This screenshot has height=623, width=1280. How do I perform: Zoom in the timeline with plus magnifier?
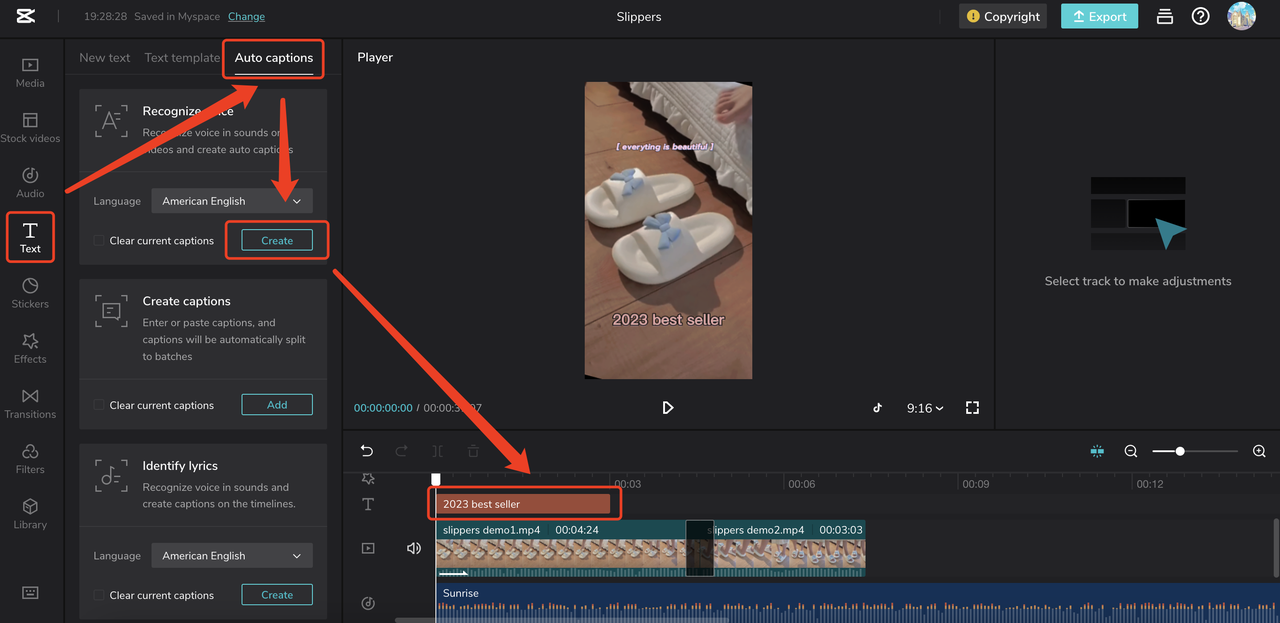[1259, 451]
